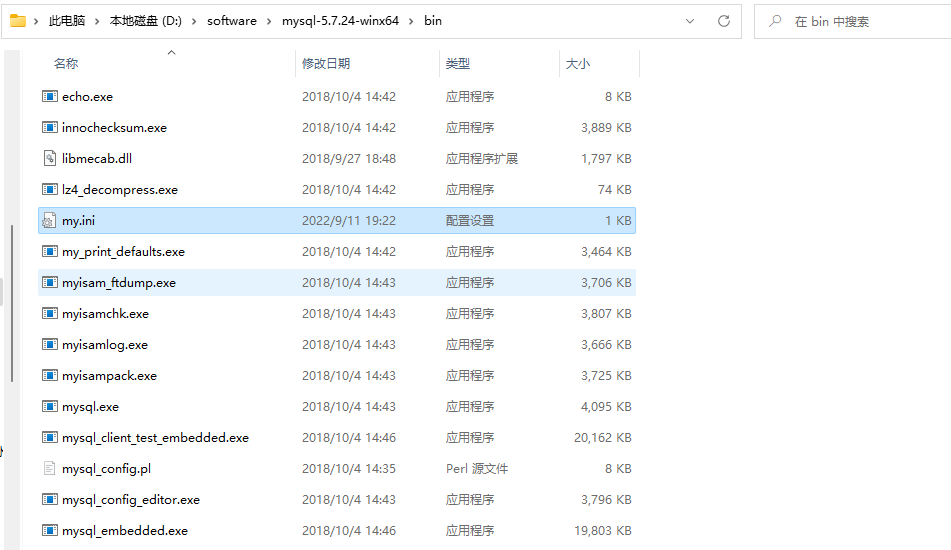Select the myisamchk.exe file name
The image size is (951, 550).
[105, 314]
